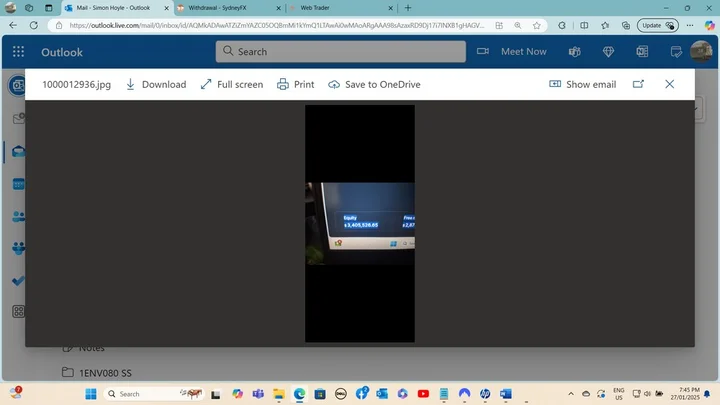
Task: Expand the system tray hidden icons chevron
Action: 571,394
